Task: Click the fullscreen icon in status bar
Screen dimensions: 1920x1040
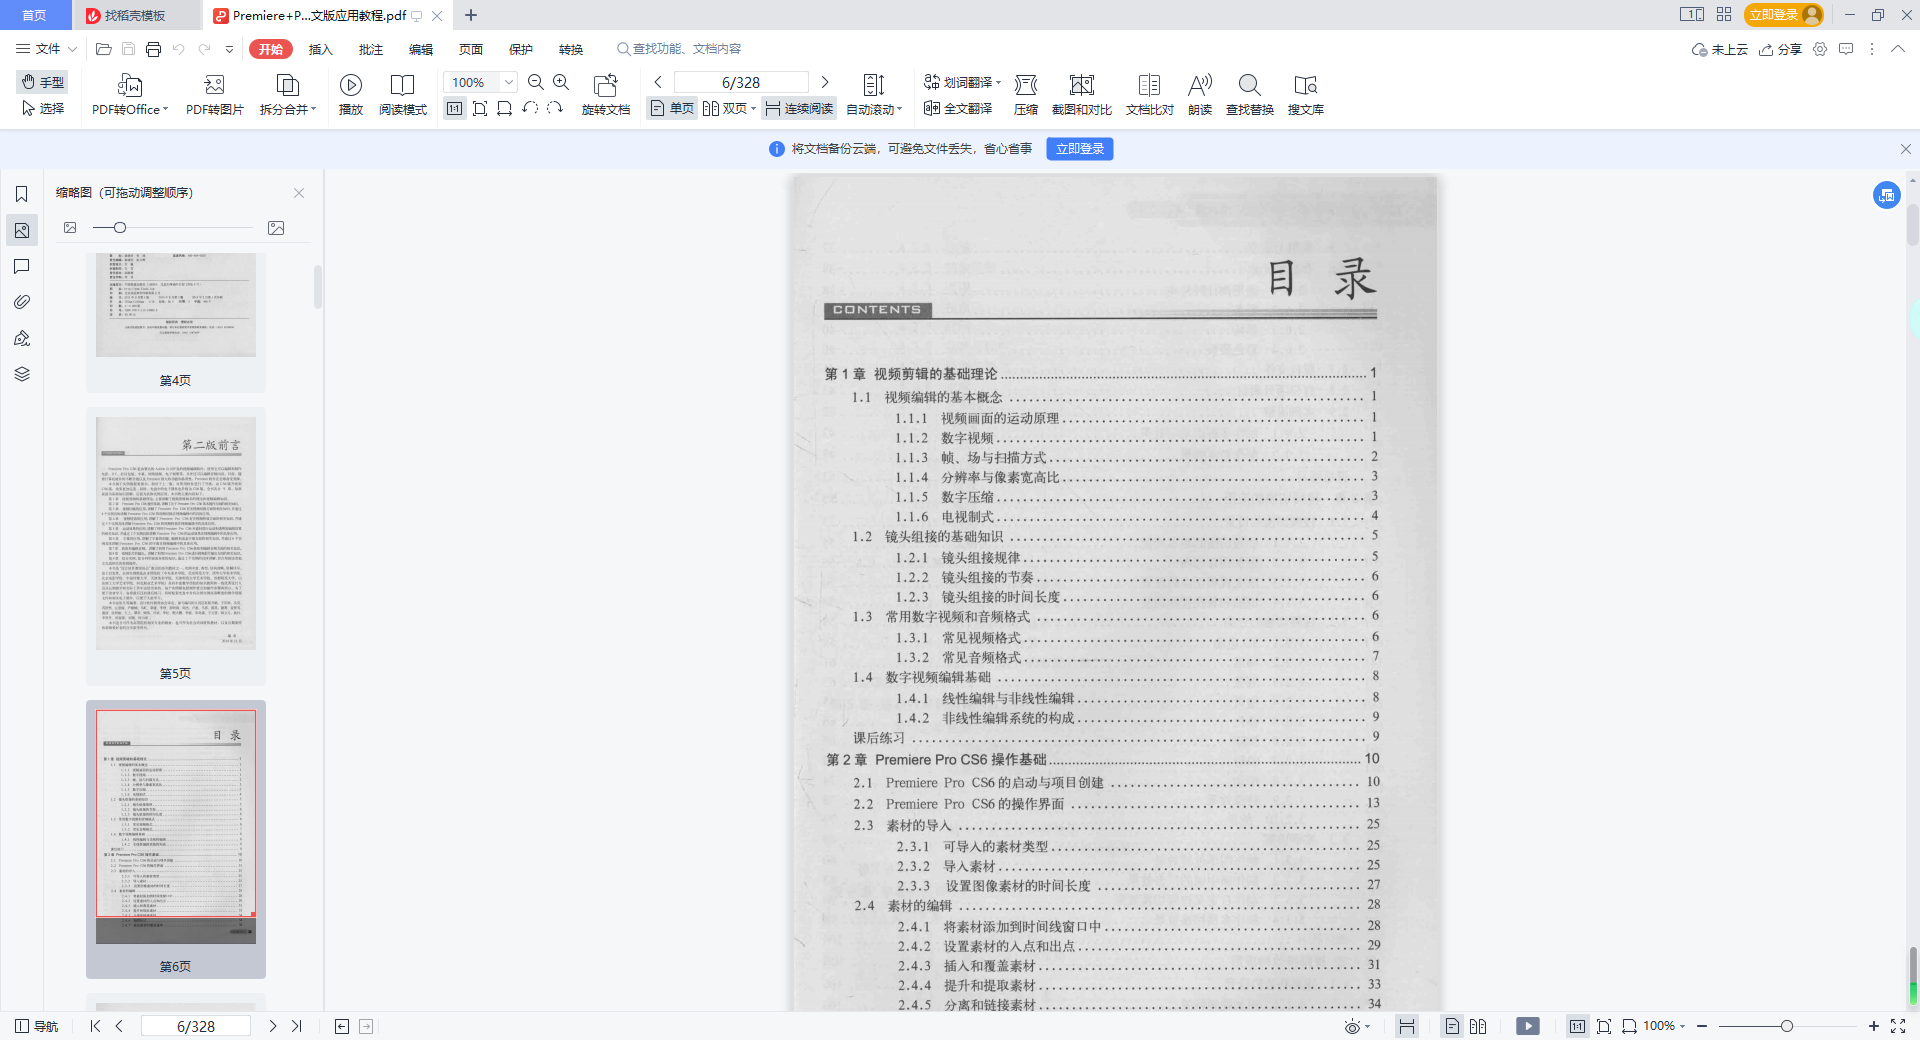Action: point(1898,1026)
